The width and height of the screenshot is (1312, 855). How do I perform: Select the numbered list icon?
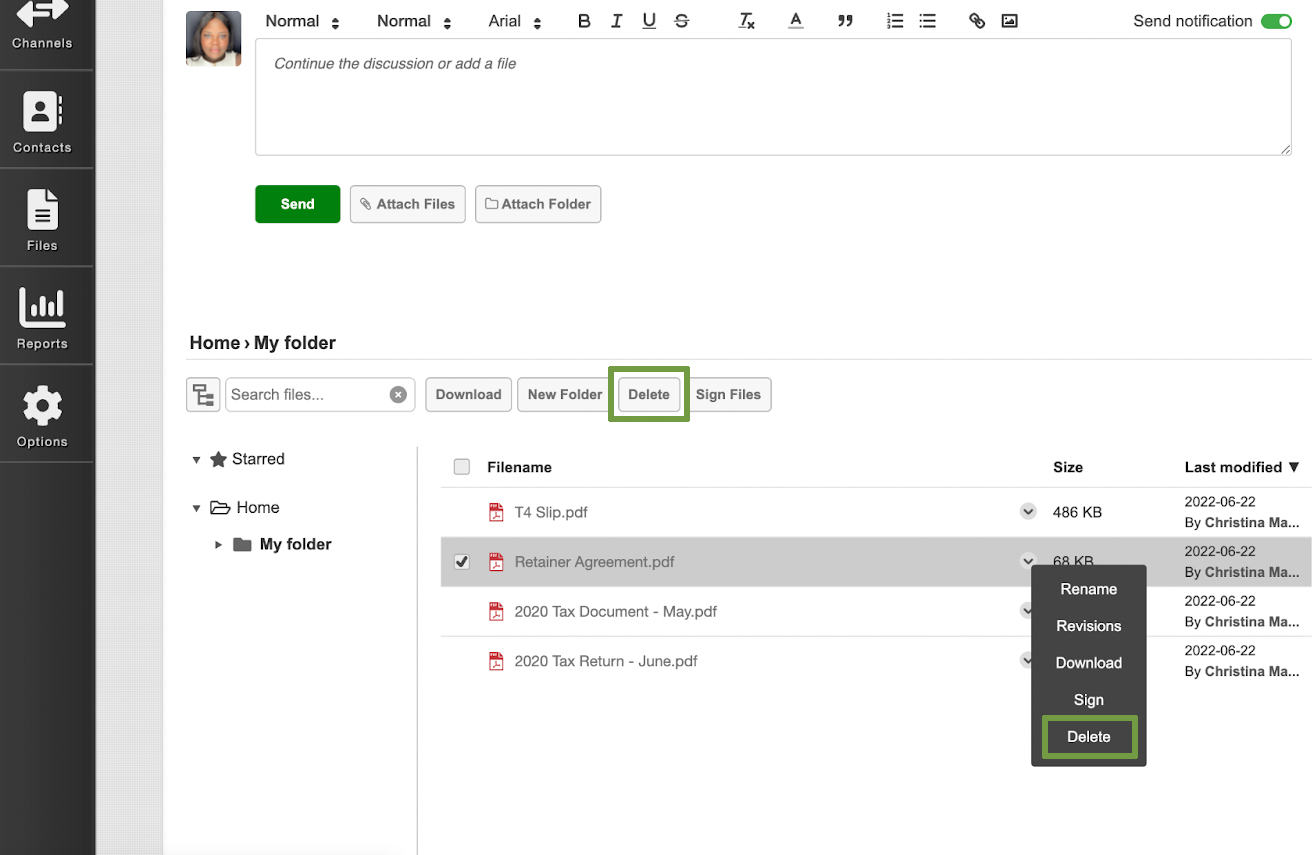click(x=895, y=21)
